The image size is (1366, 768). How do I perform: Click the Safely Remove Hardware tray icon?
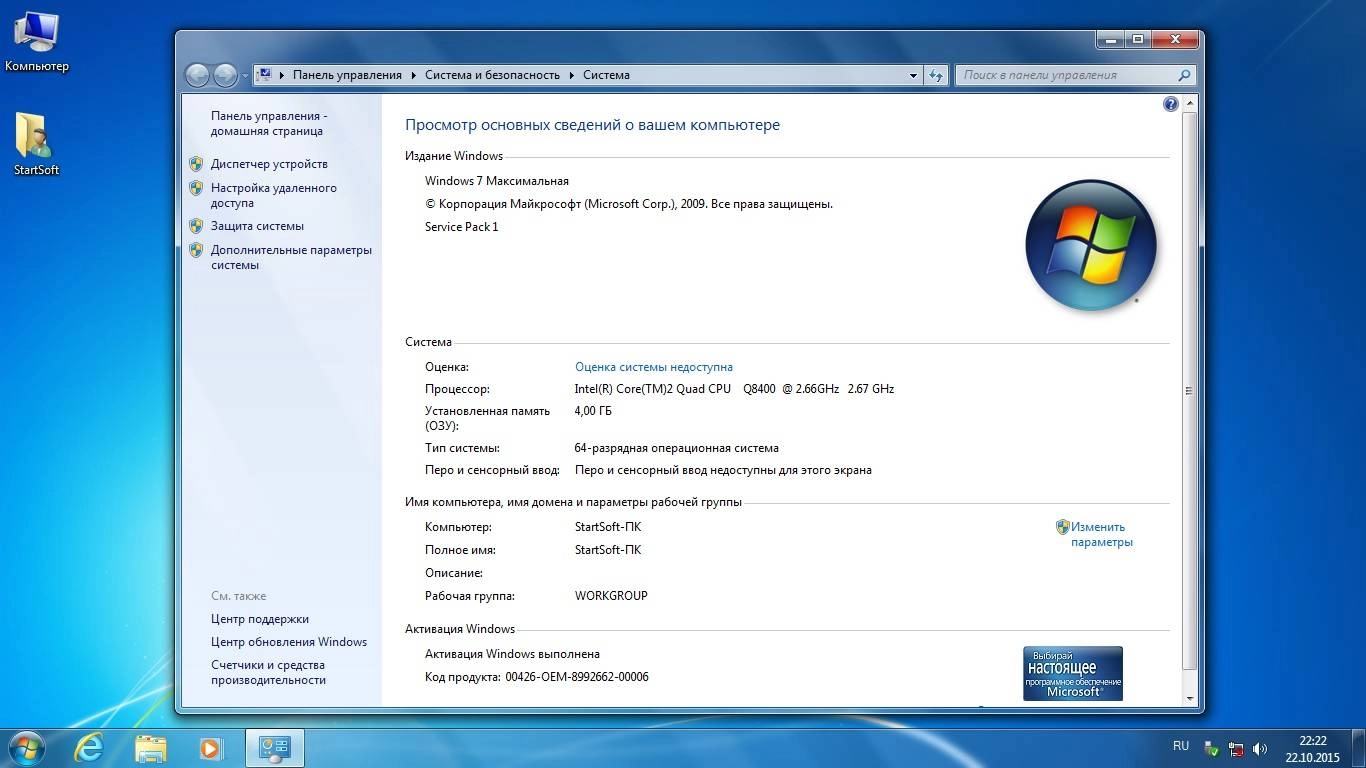1212,749
